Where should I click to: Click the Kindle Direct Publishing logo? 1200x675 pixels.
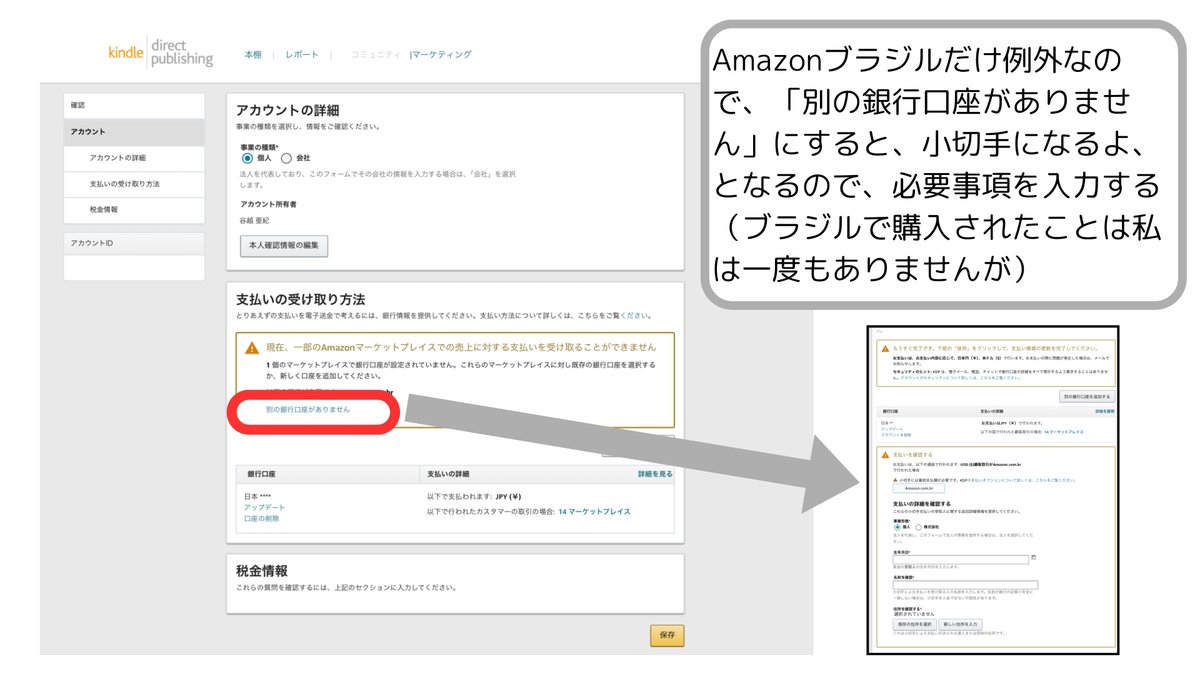161,52
